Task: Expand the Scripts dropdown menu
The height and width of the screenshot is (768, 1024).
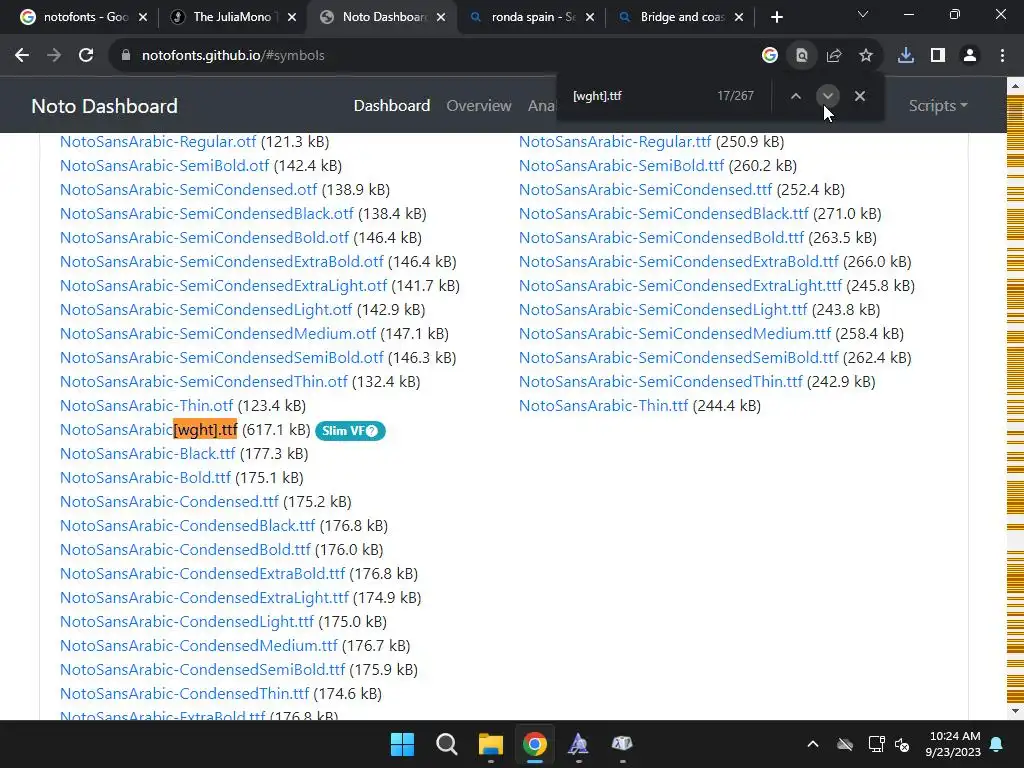Action: pyautogui.click(x=938, y=106)
